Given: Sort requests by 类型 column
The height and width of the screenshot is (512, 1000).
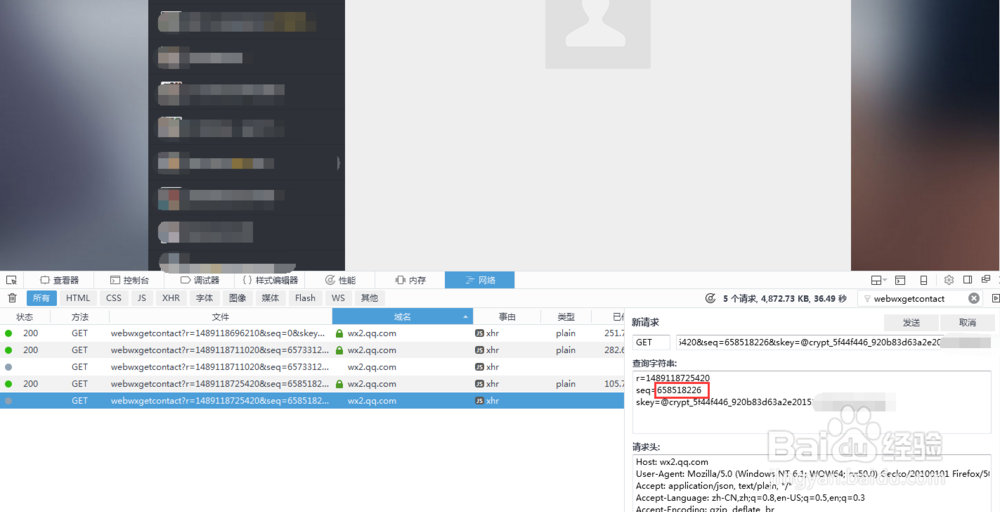Looking at the screenshot, I should (566, 316).
